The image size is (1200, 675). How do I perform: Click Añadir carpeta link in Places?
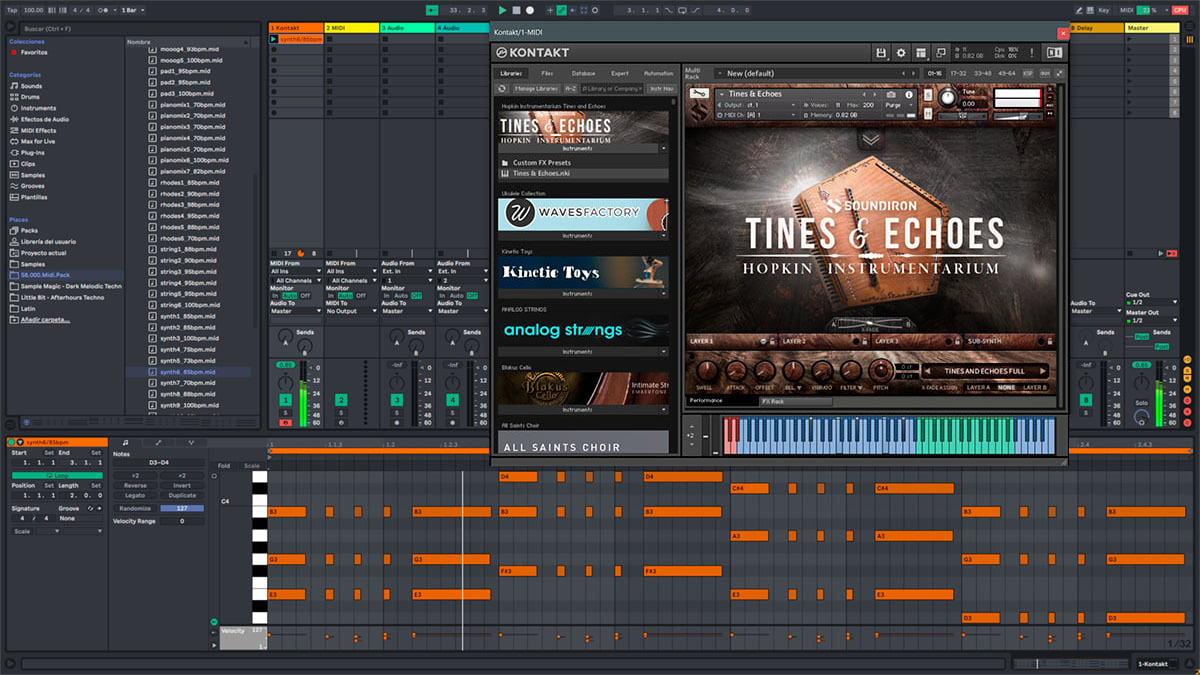tap(47, 319)
